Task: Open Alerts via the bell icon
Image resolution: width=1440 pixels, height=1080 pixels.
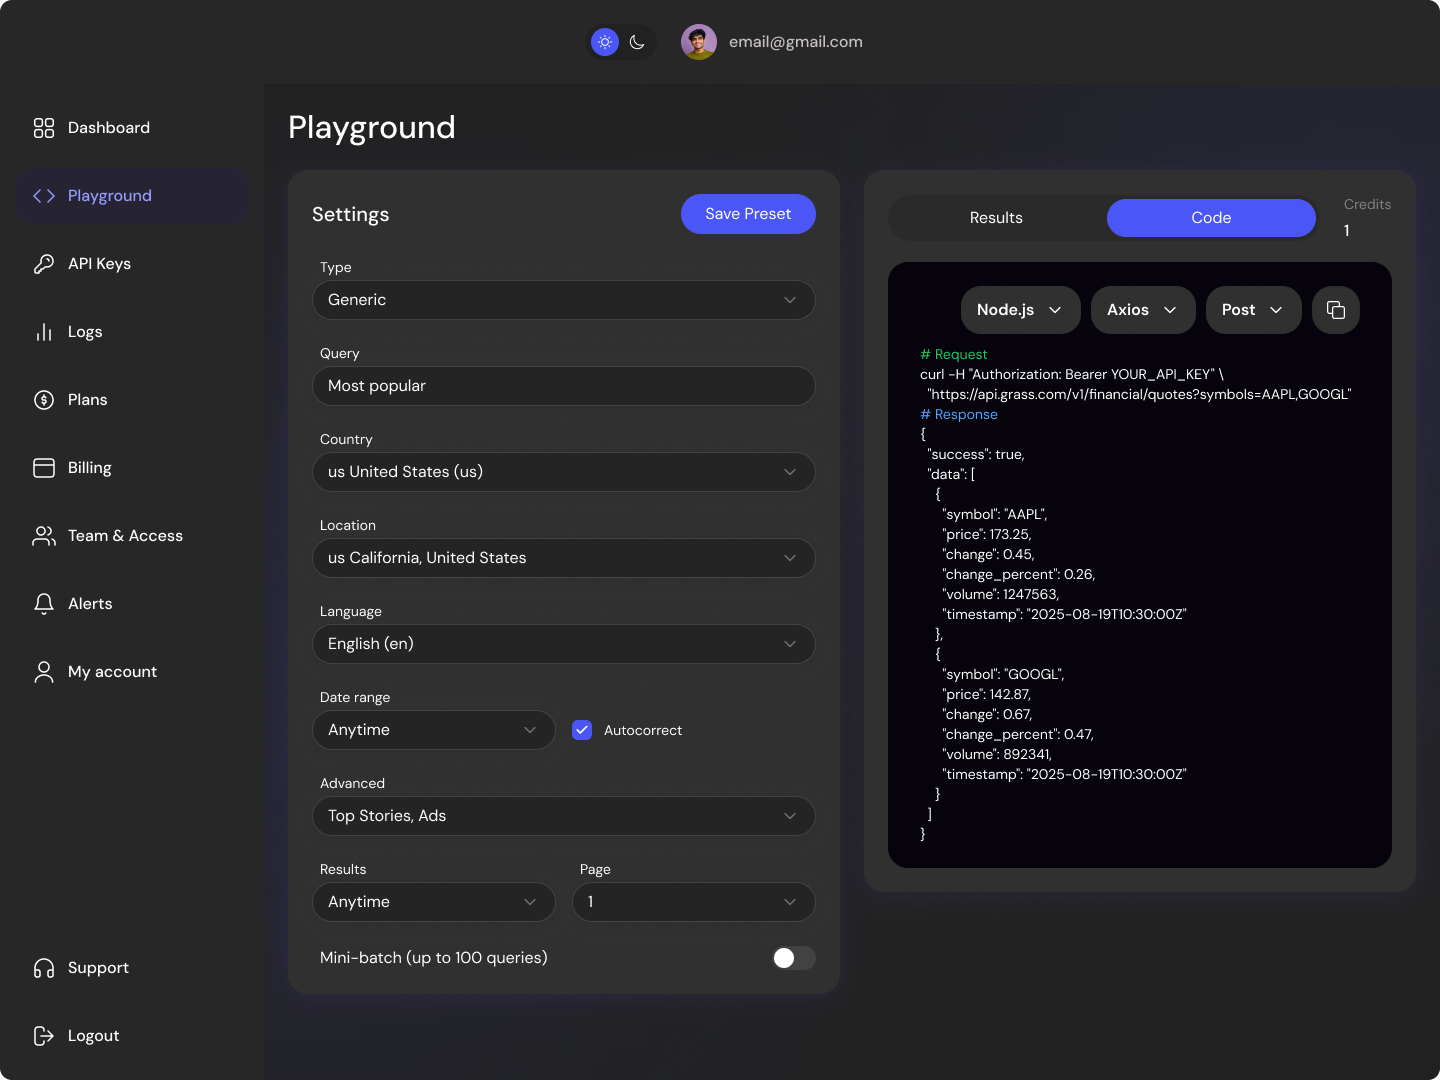Action: click(43, 603)
